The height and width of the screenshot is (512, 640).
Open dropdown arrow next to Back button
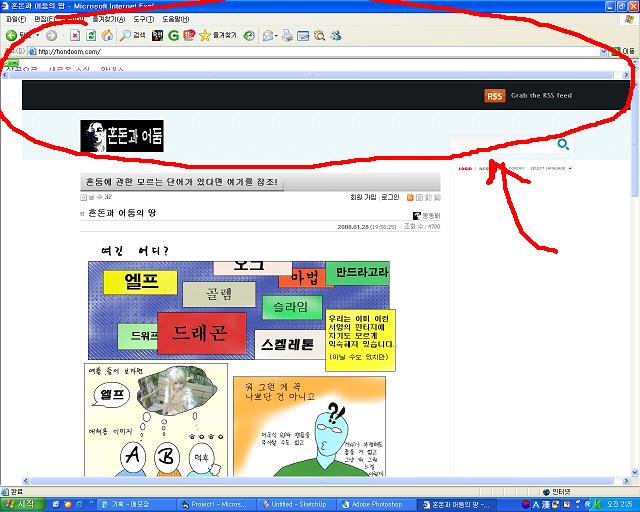[38, 36]
